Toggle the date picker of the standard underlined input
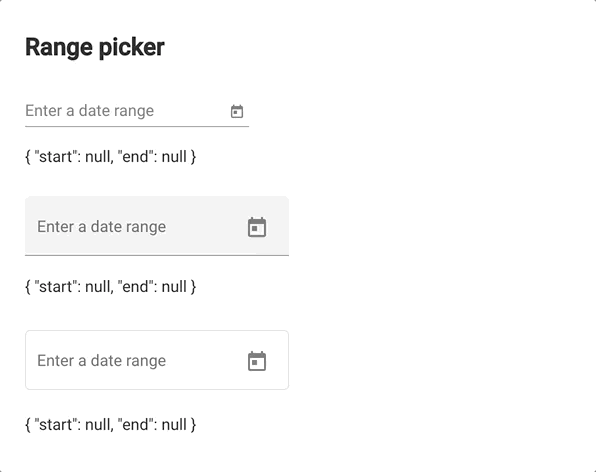 [x=237, y=111]
